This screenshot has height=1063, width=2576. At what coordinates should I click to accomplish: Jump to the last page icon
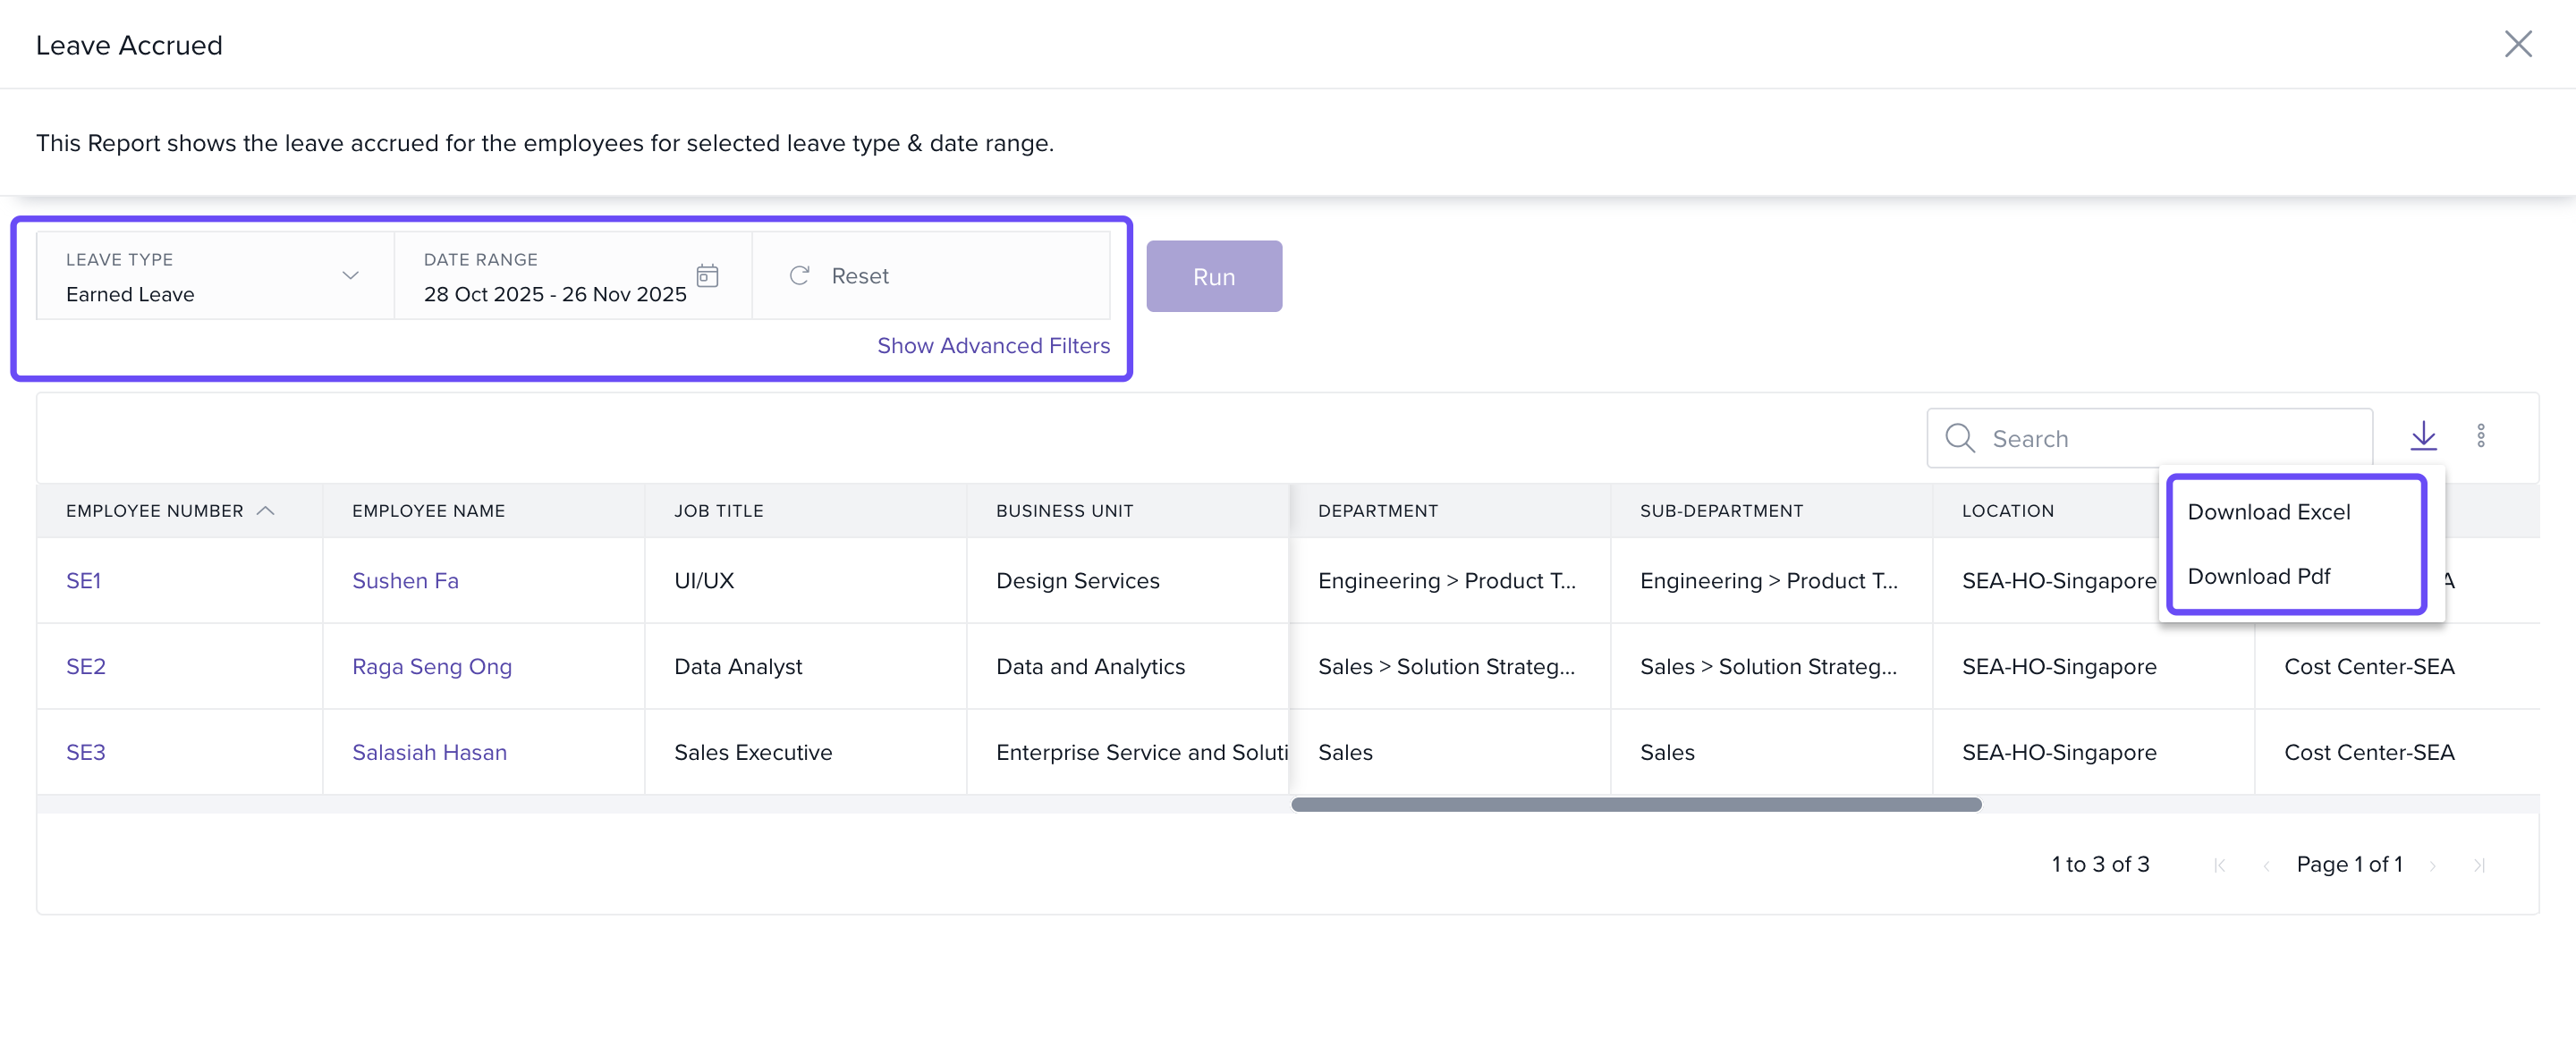tap(2479, 866)
